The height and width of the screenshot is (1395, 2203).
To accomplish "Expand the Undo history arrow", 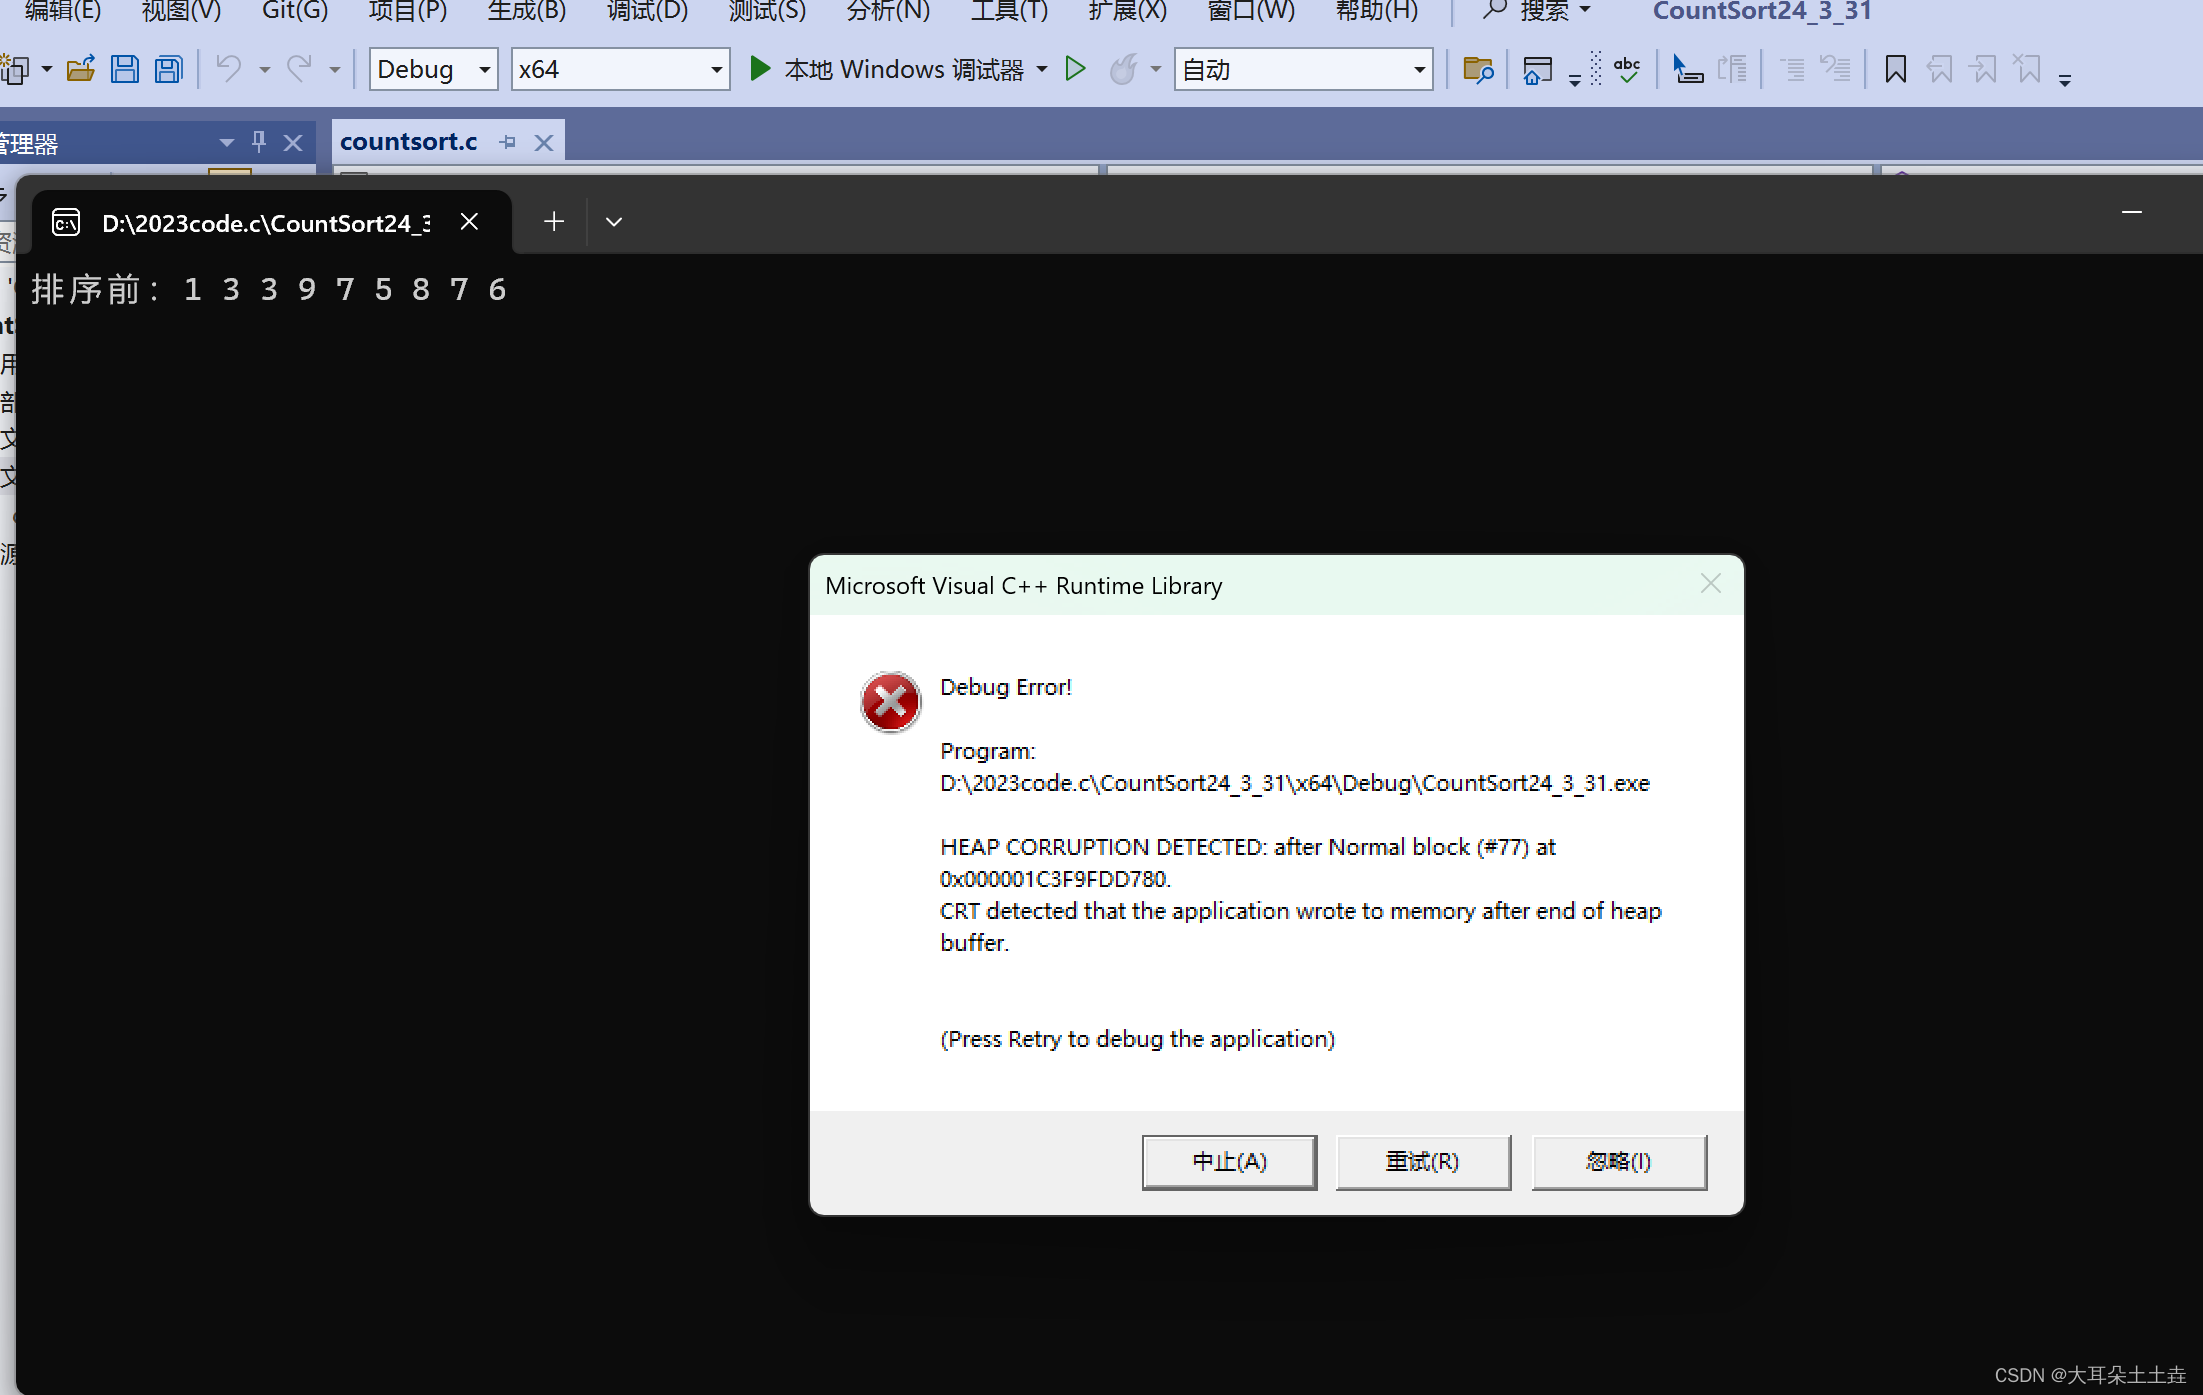I will 264,69.
